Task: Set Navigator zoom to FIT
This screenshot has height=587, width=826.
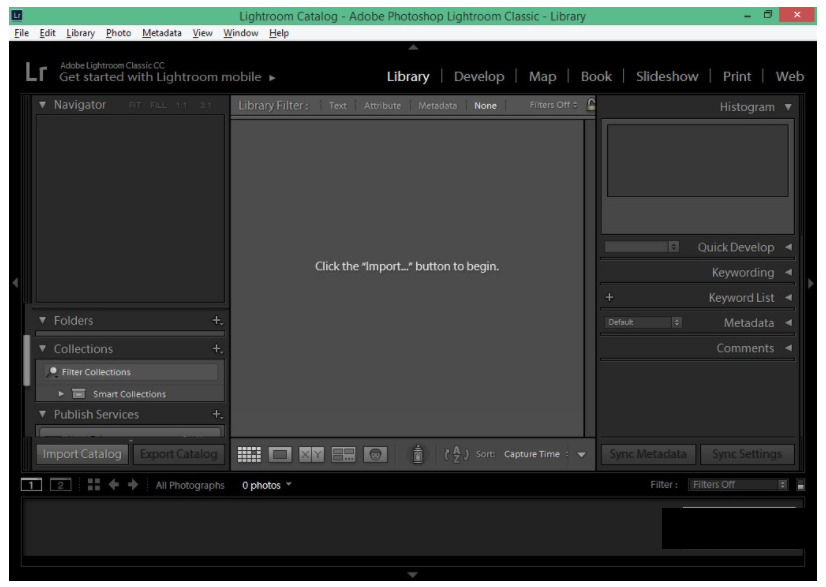Action: [x=135, y=105]
